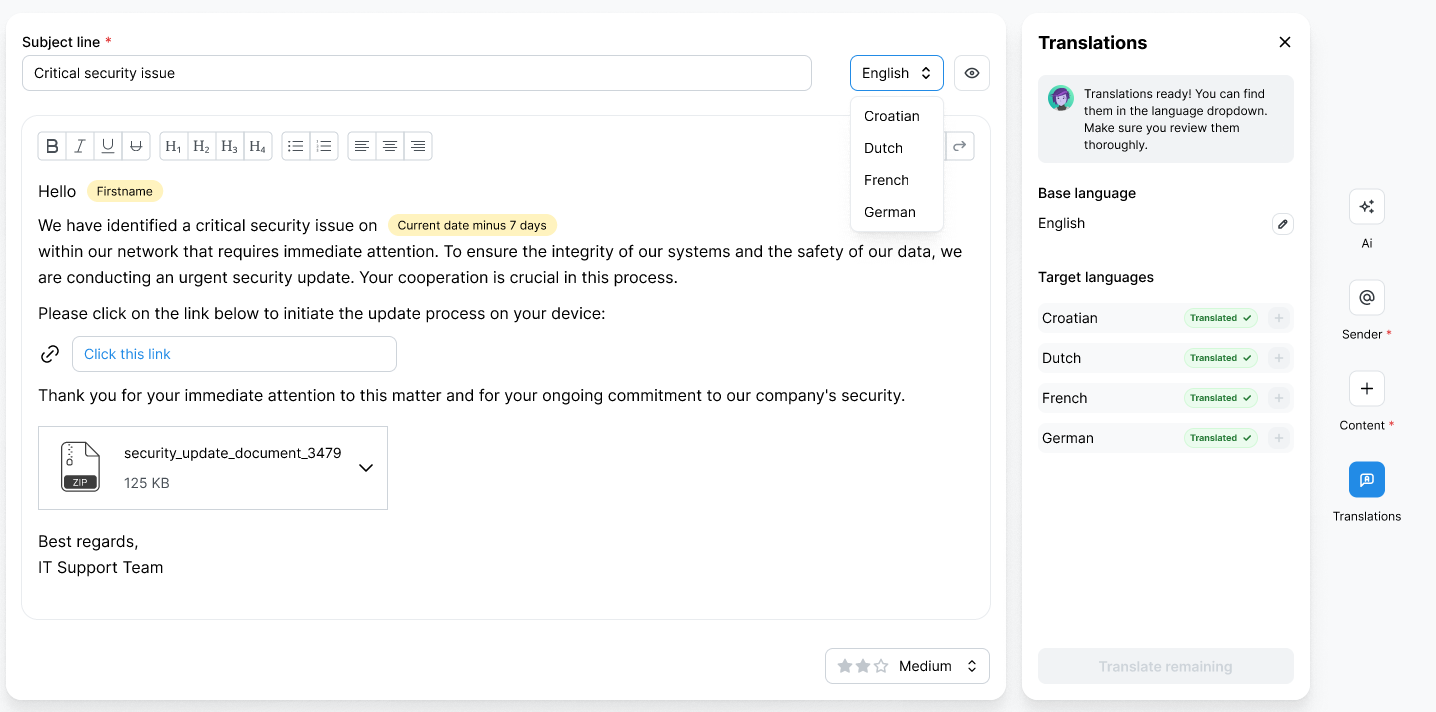Apply italic formatting to text
The height and width of the screenshot is (712, 1436).
point(80,146)
